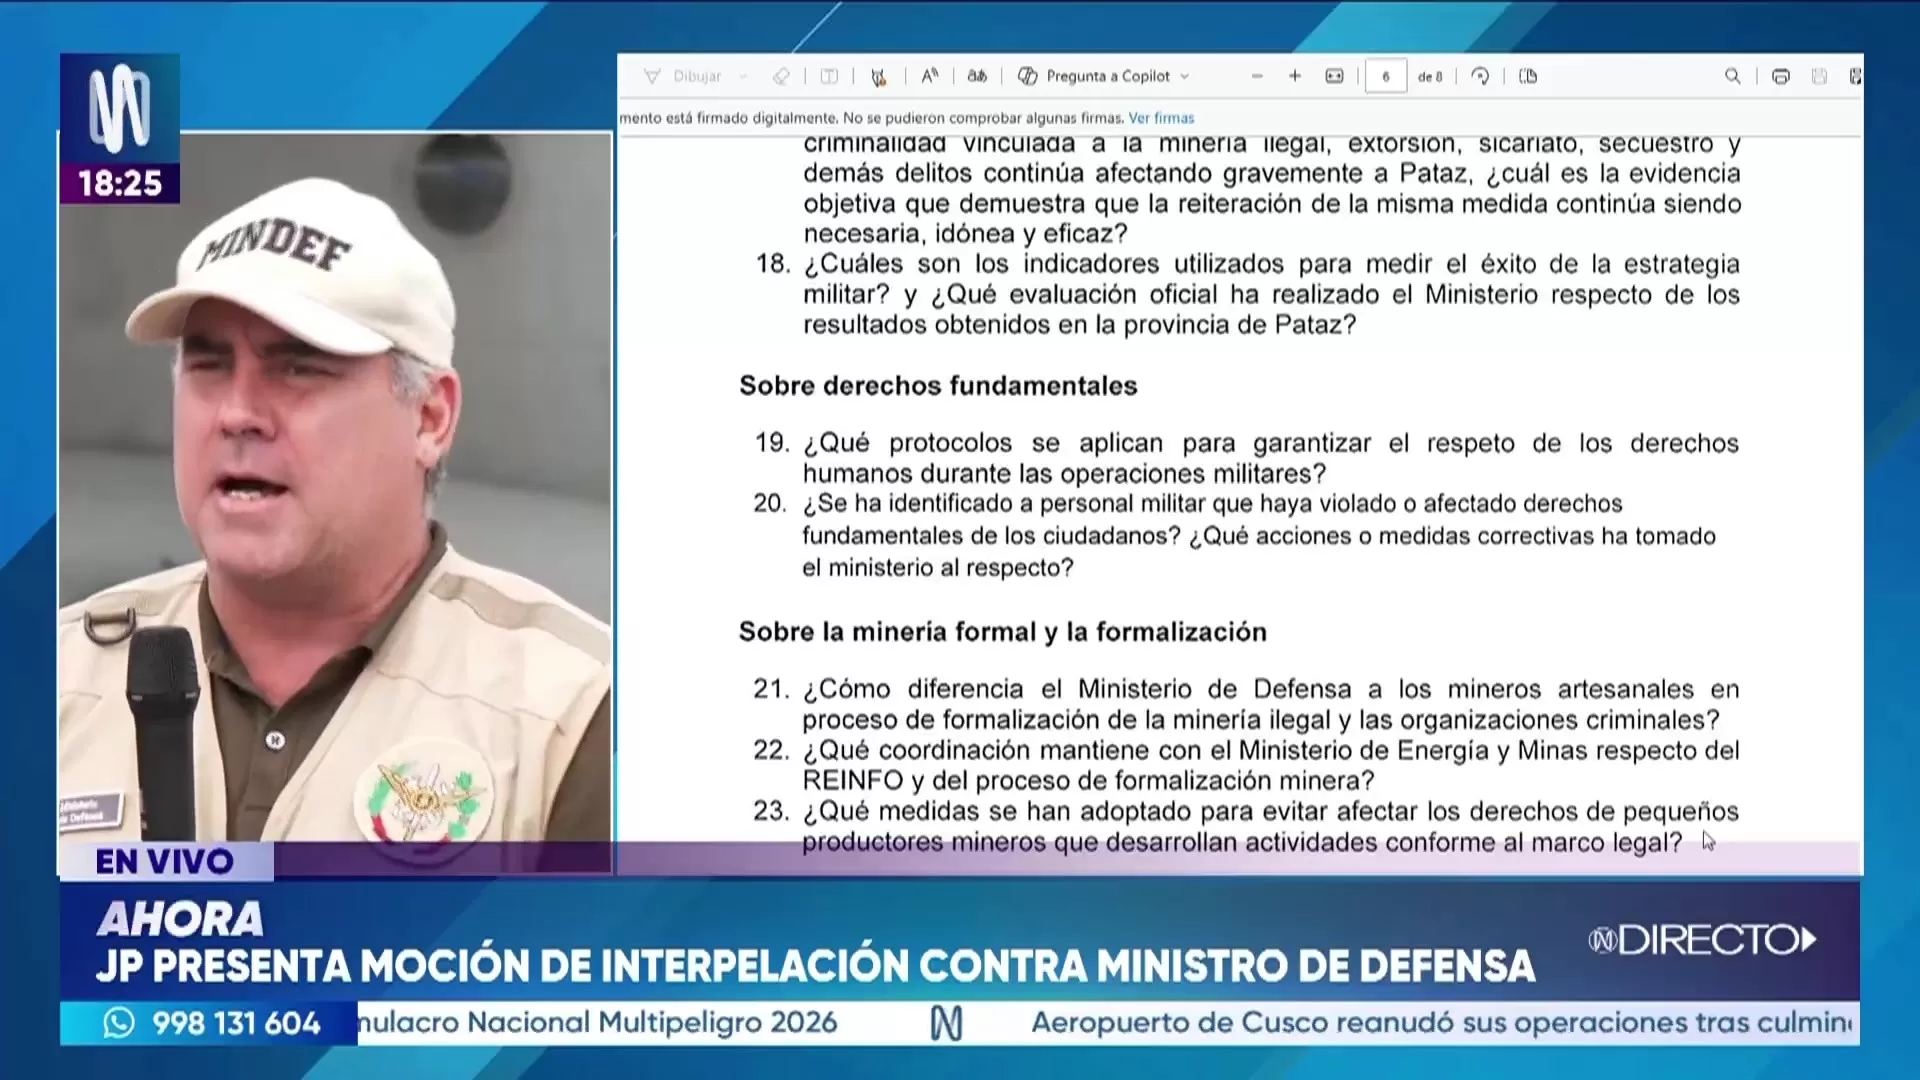Click Pregunta a Copilot button

tap(1107, 76)
